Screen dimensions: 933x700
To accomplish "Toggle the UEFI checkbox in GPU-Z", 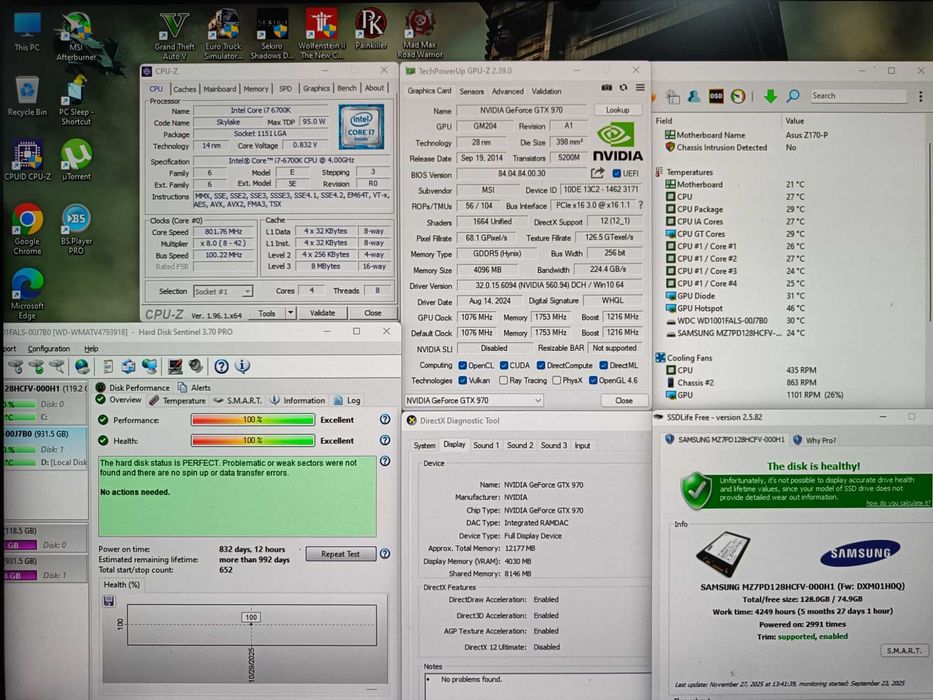I will 616,173.
